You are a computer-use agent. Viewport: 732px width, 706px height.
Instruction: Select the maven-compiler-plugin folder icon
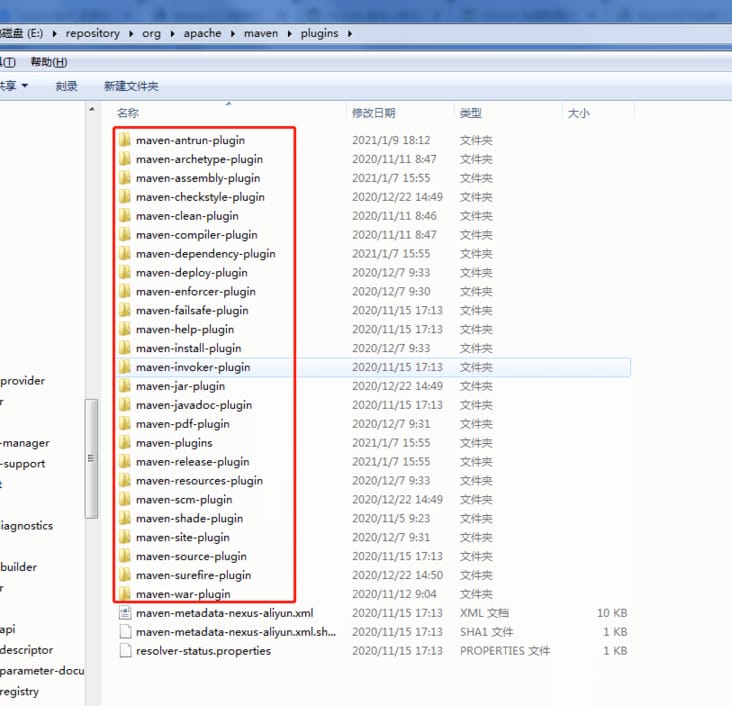(x=125, y=234)
